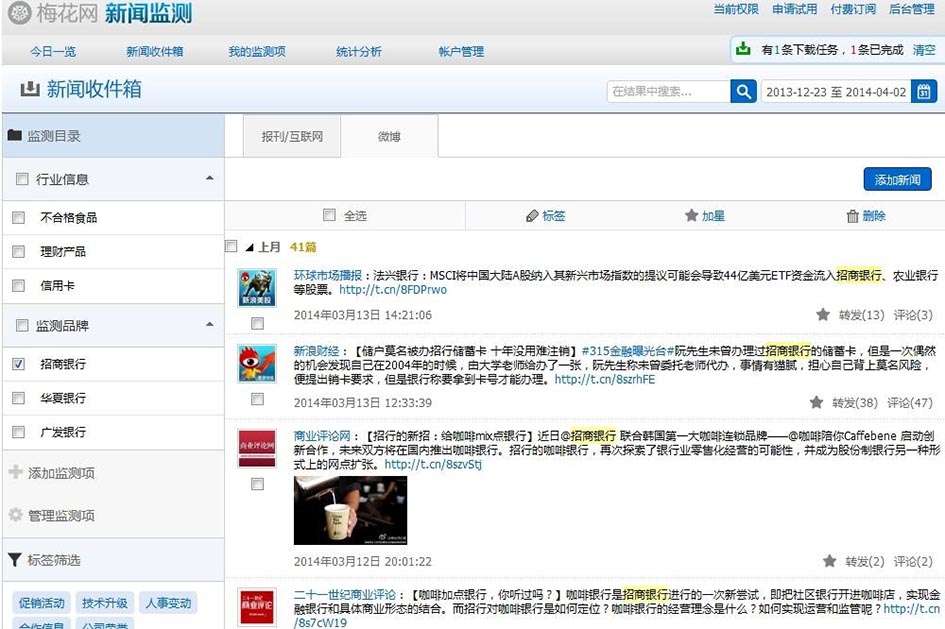Check the 广发银行 checkbox

tap(19, 432)
